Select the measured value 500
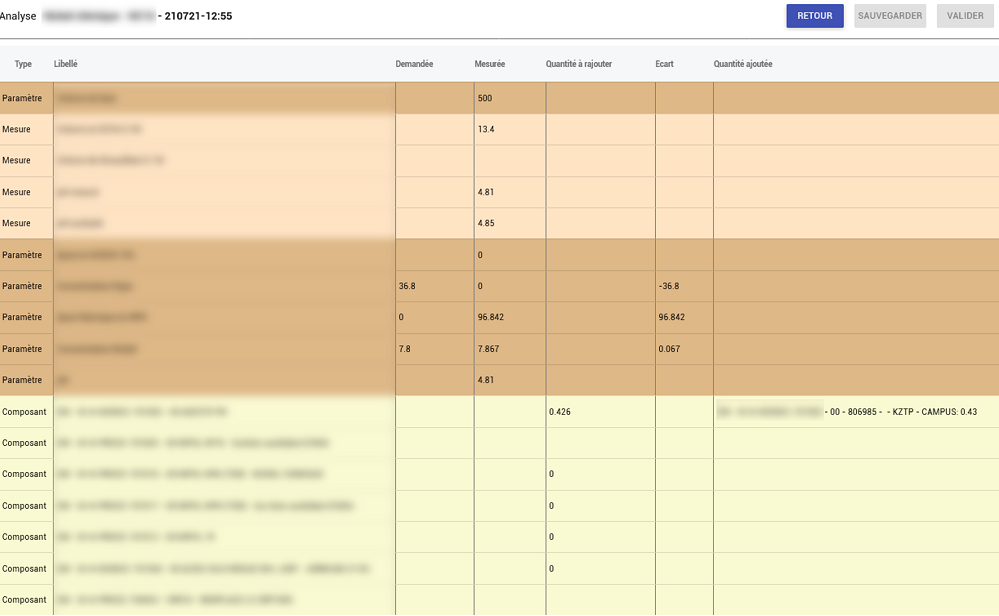Screen dimensions: 999x616 (x=485, y=98)
